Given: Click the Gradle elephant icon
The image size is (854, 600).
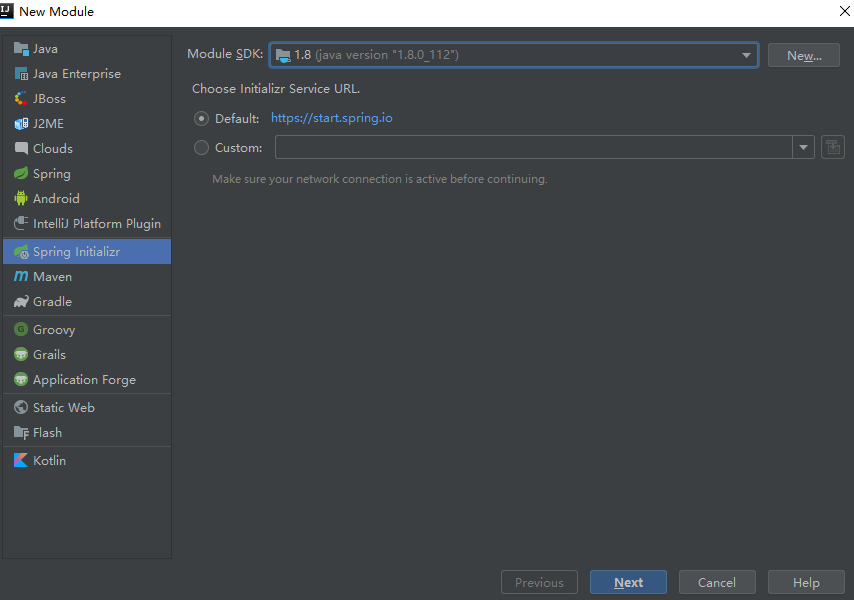Looking at the screenshot, I should coord(21,302).
